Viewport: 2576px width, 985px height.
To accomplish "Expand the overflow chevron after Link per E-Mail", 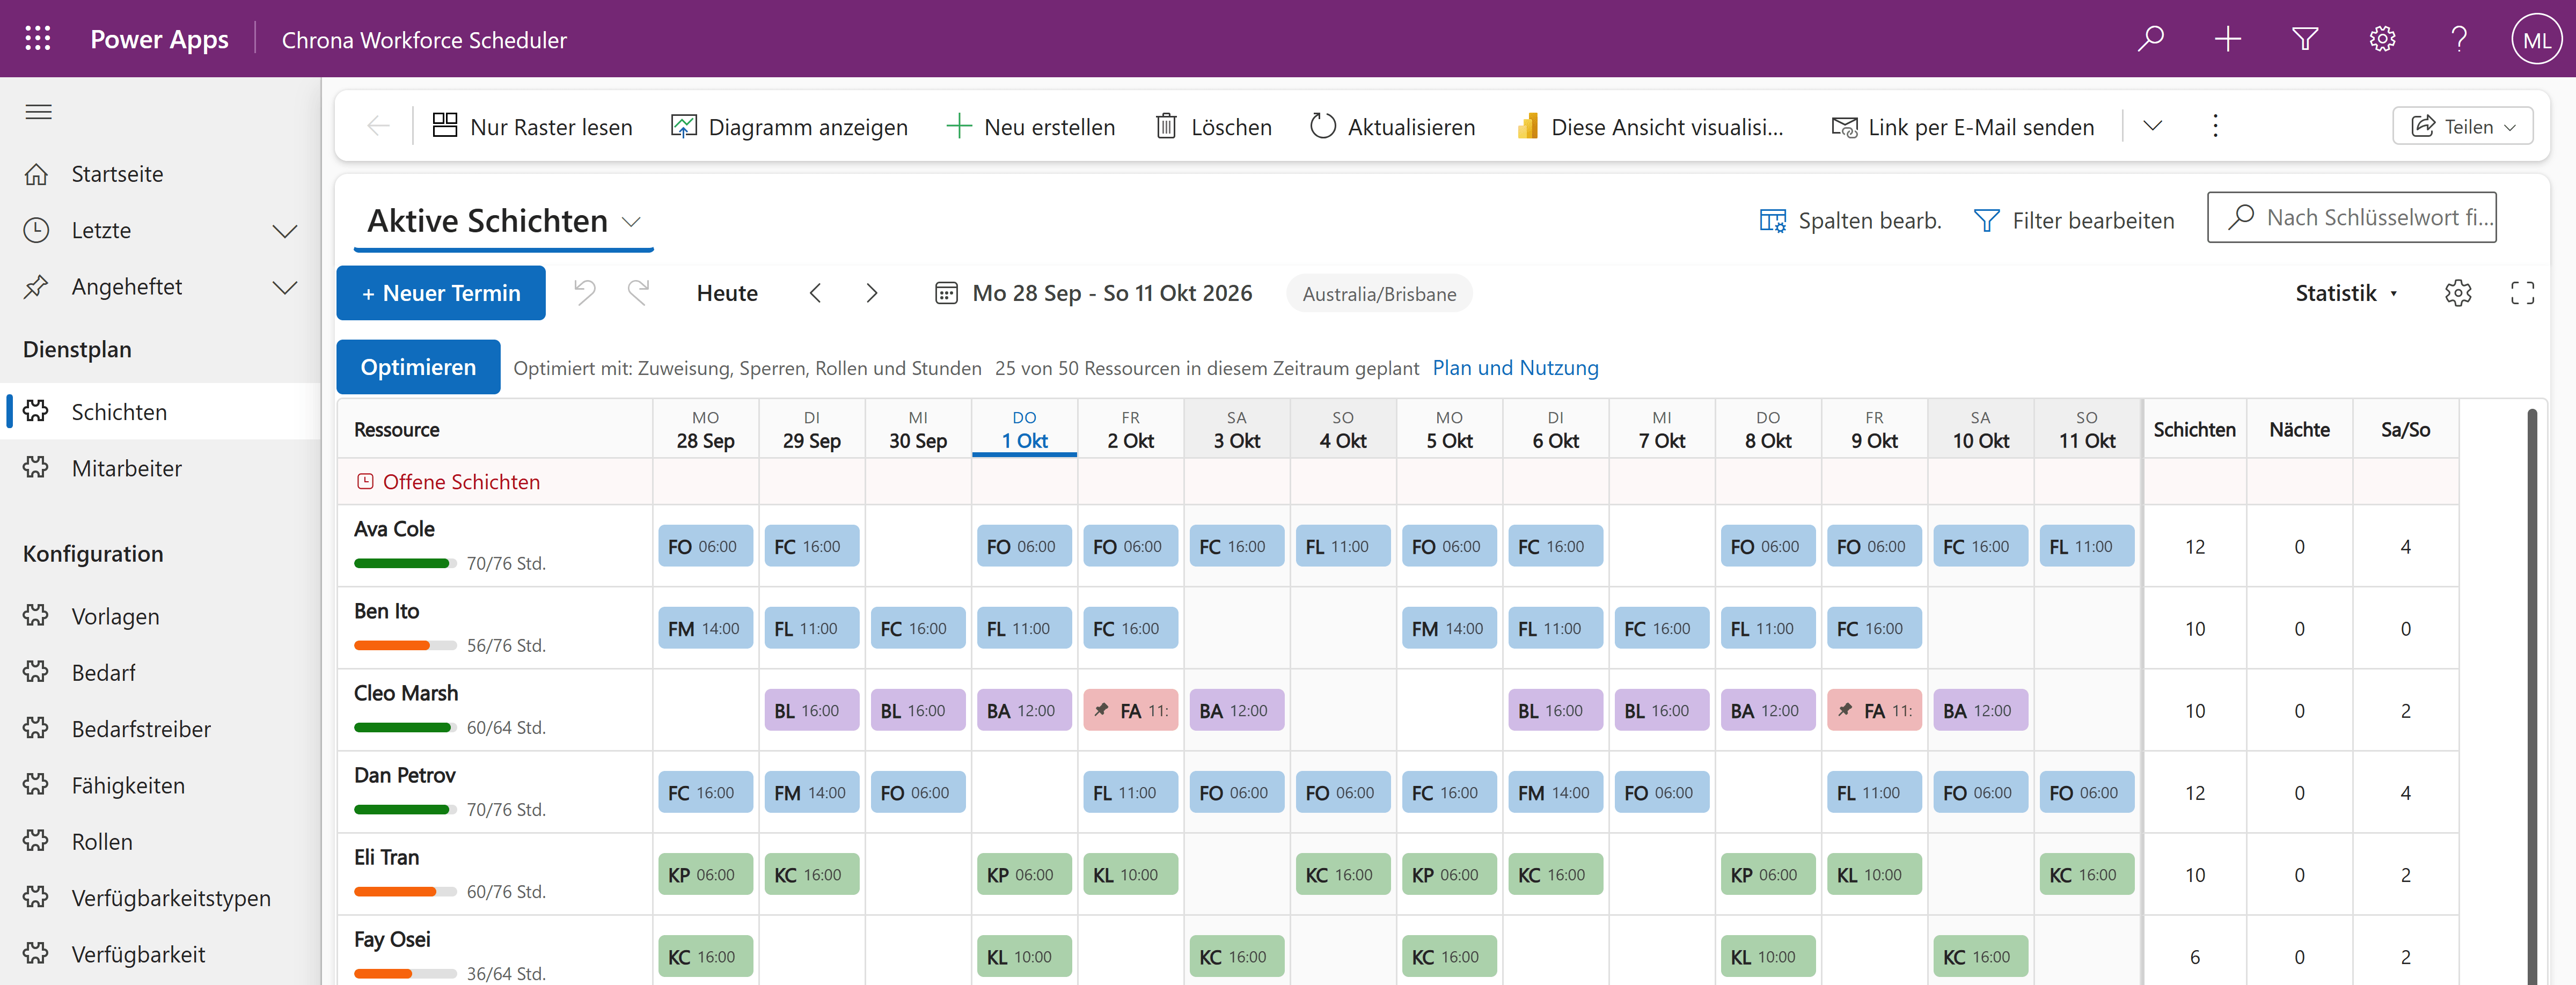I will pos(2153,126).
